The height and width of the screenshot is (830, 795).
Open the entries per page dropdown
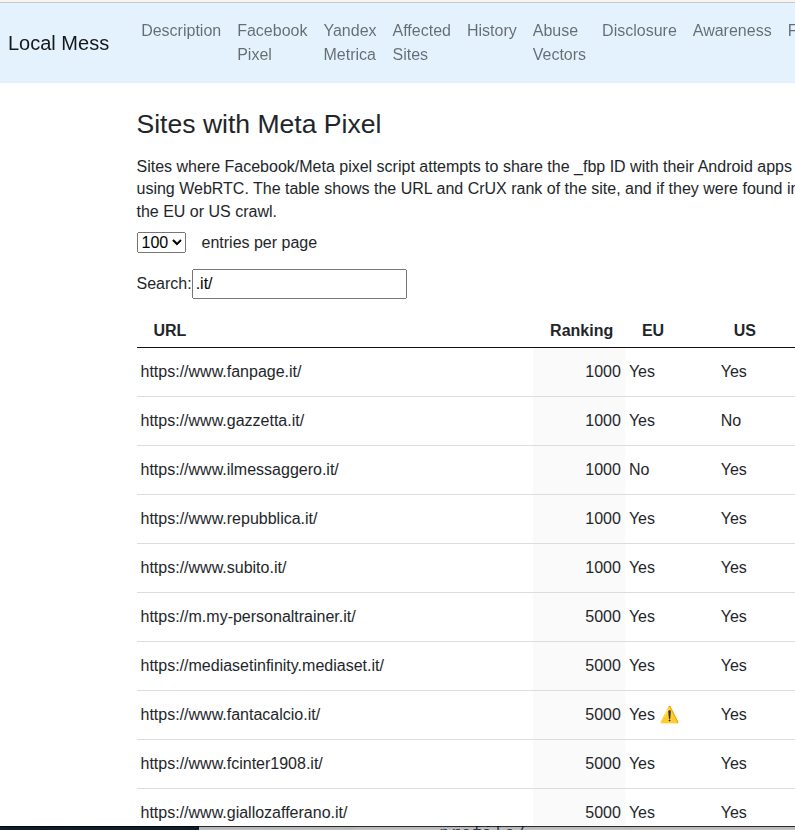(161, 242)
